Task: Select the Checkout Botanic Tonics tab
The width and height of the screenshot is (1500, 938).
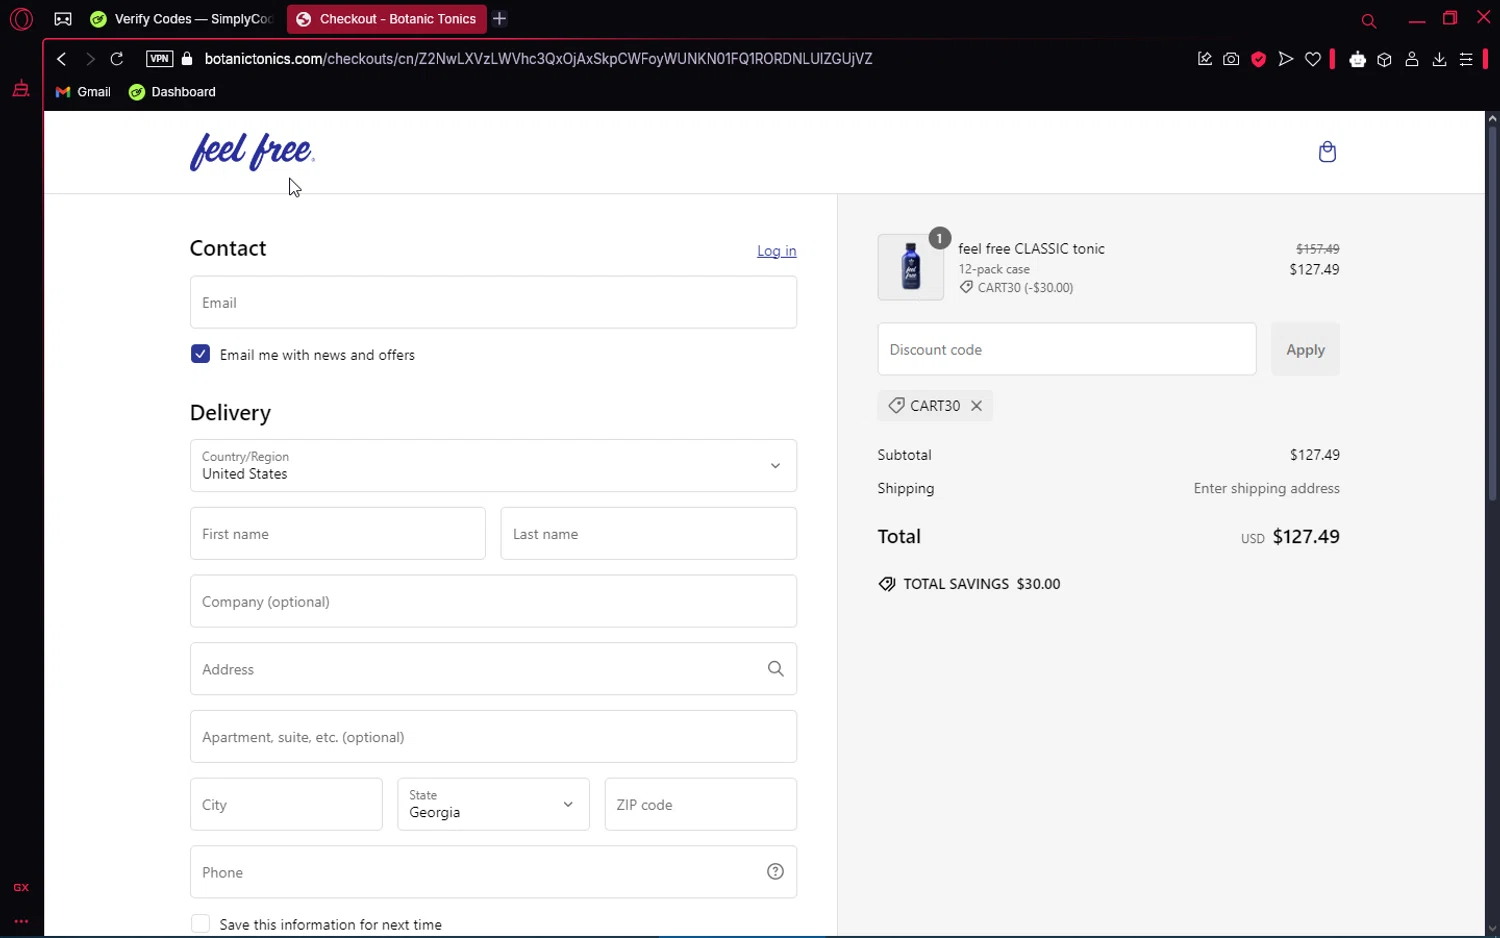Action: [386, 19]
